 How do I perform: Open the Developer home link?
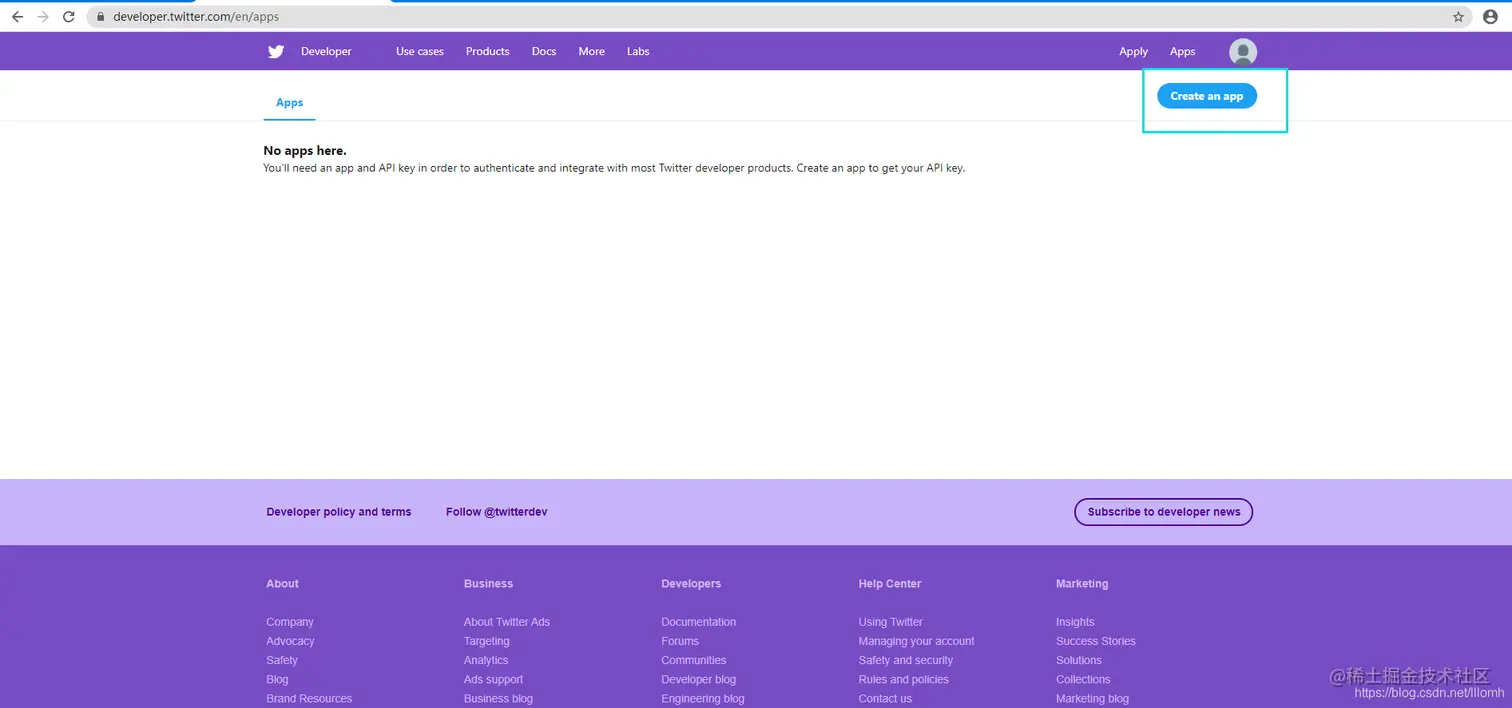326,51
